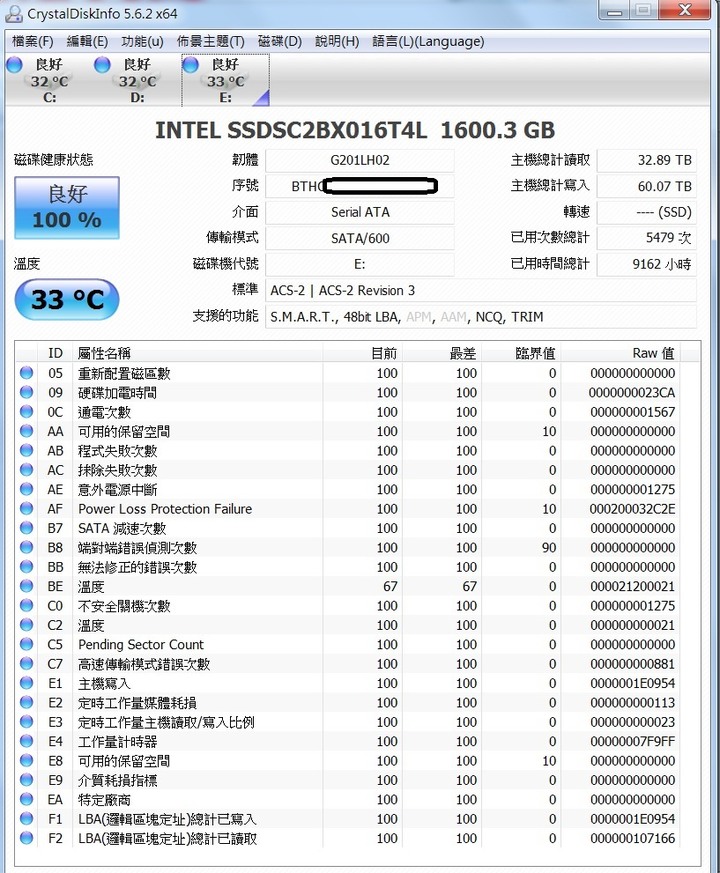Click the blue health orb for drive D:
This screenshot has width=720, height=873.
[x=102, y=65]
